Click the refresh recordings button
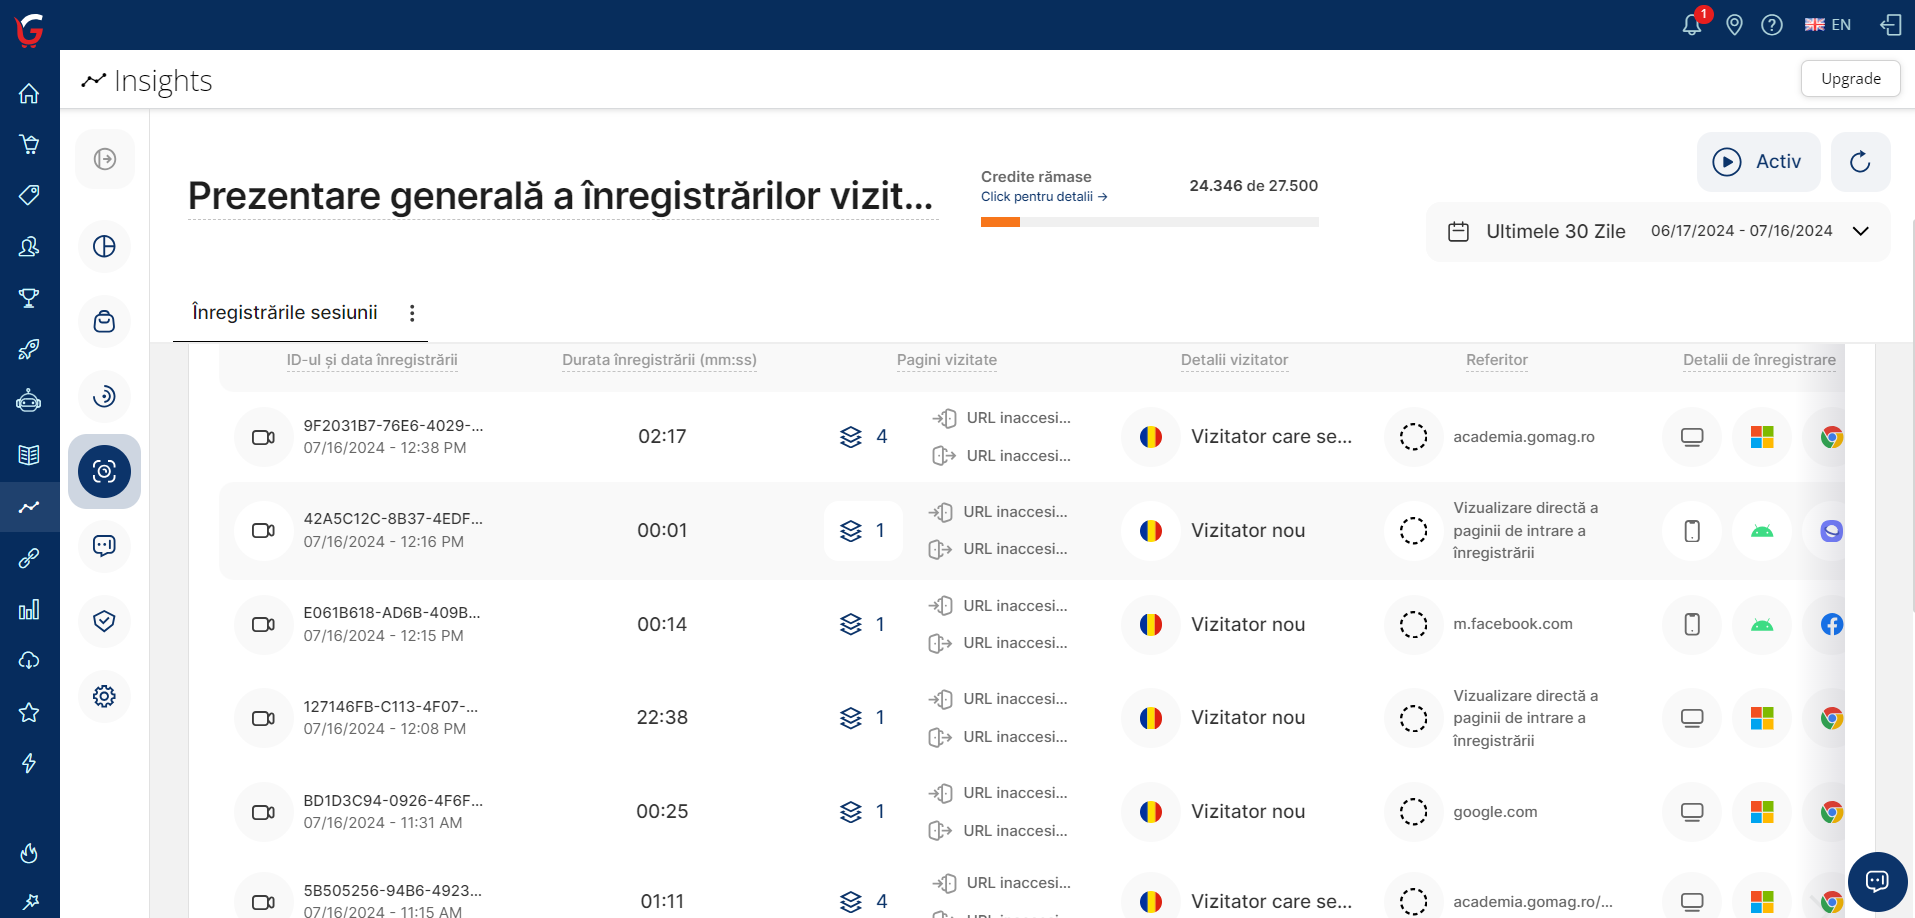 coord(1860,162)
